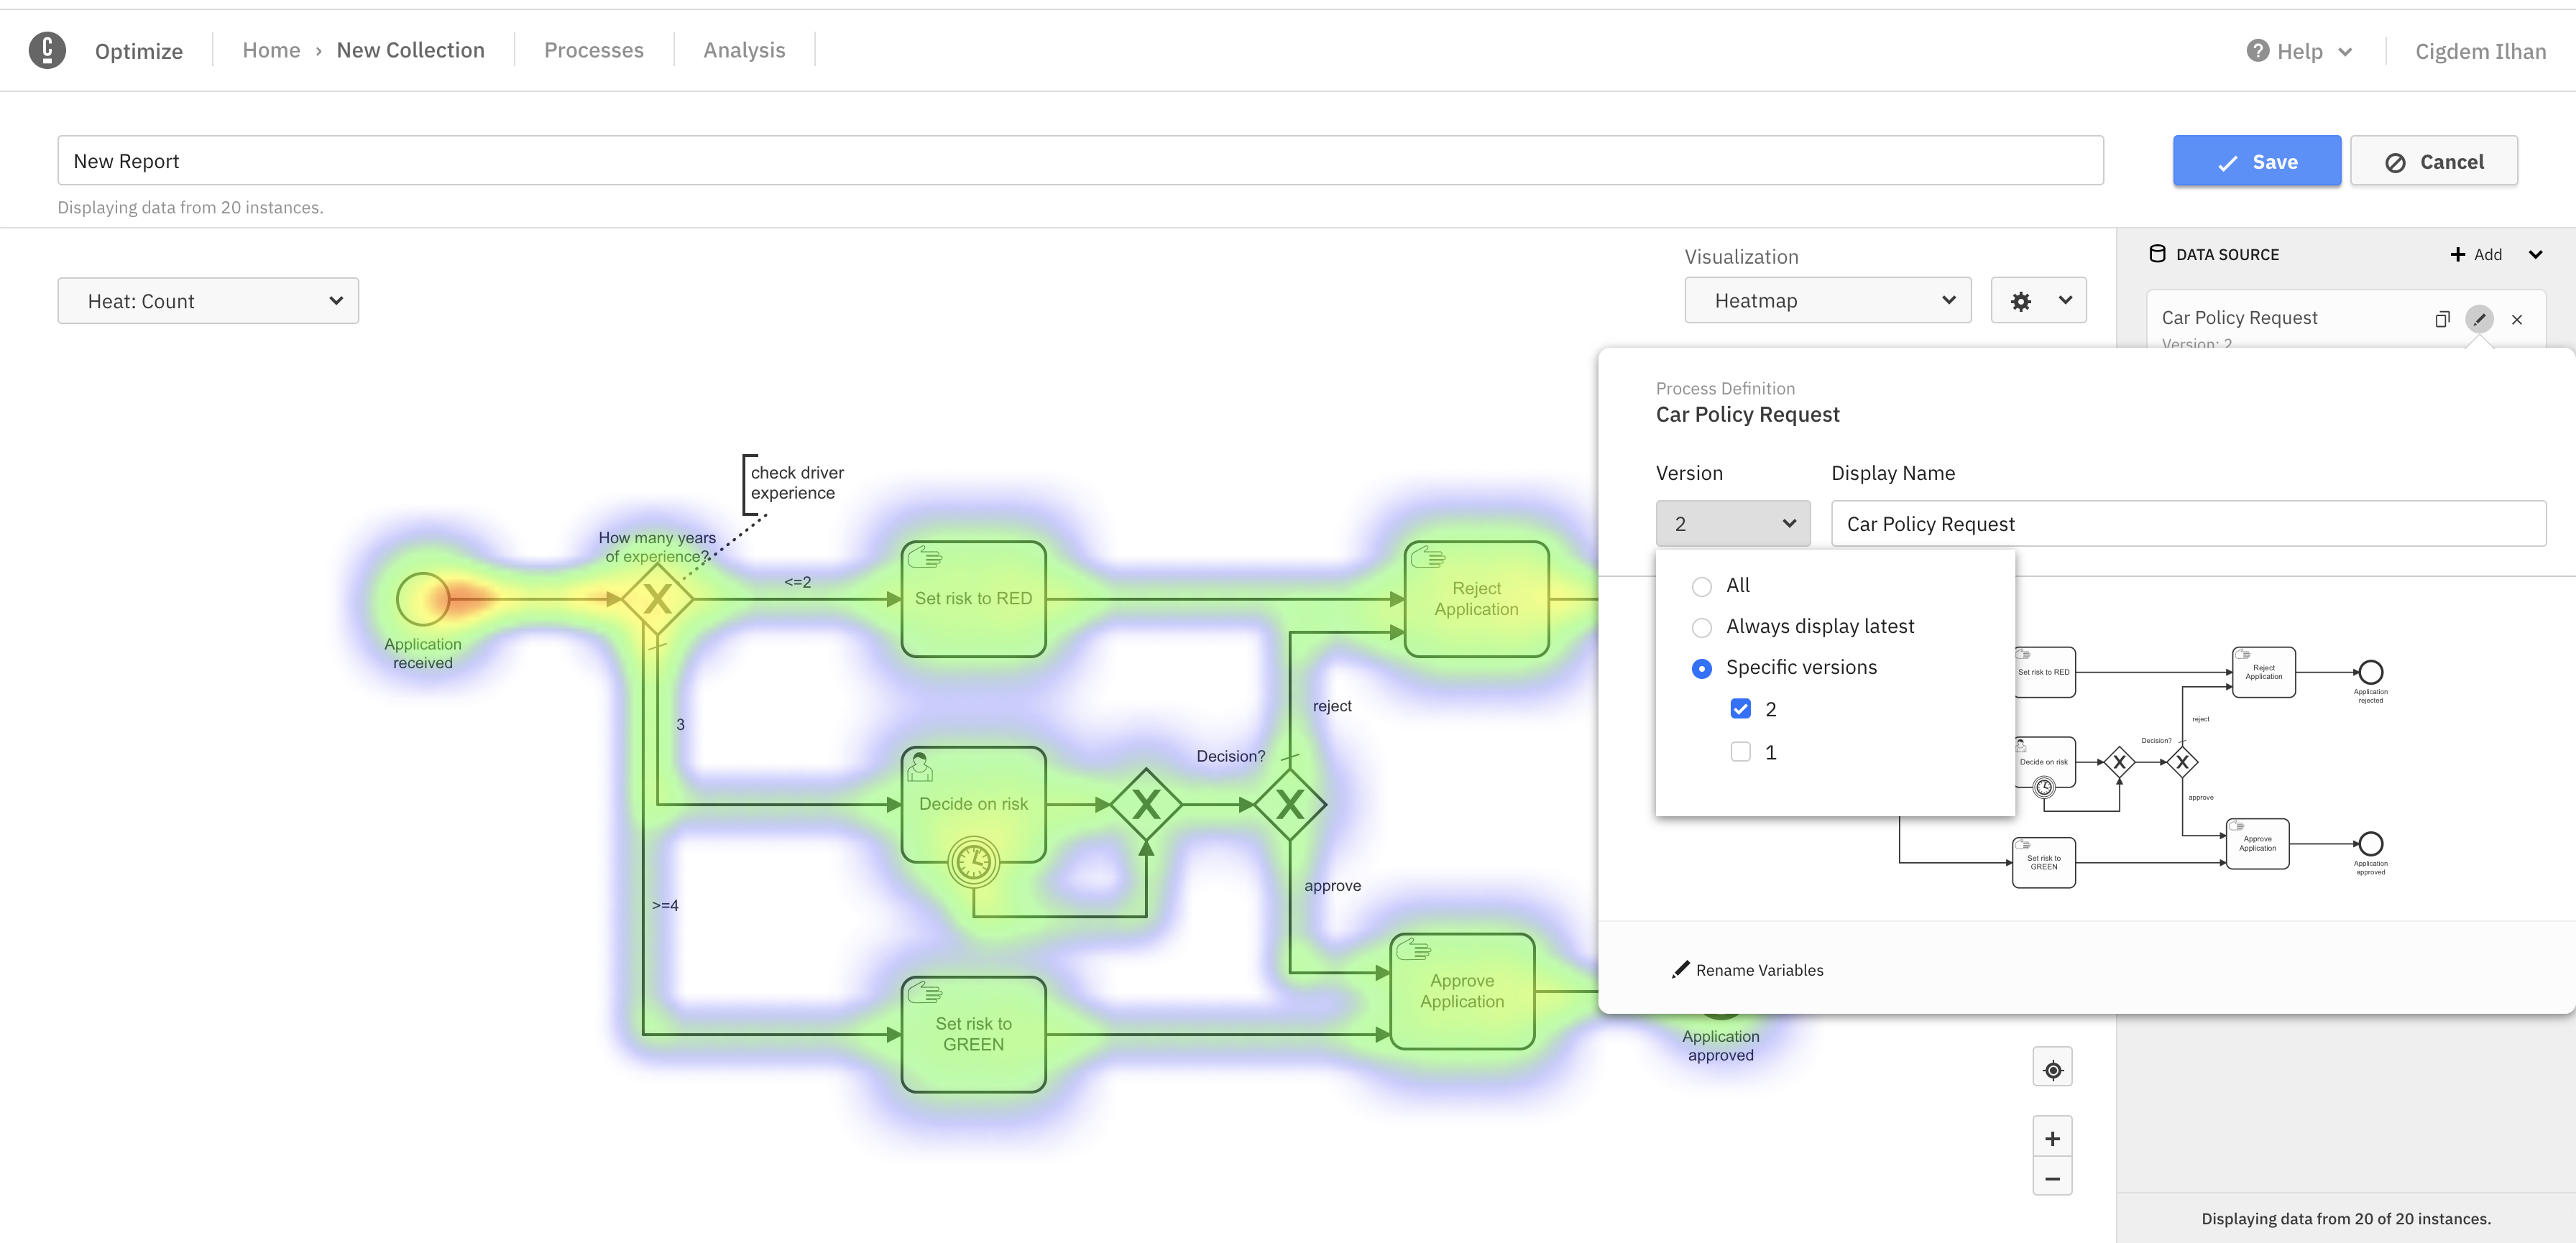The height and width of the screenshot is (1243, 2576).
Task: Click the Display Name input field
Action: (x=2188, y=523)
